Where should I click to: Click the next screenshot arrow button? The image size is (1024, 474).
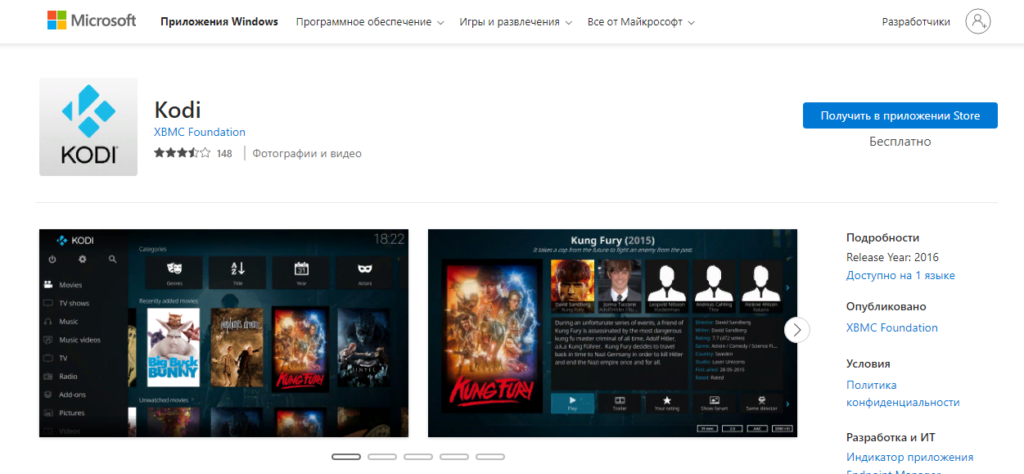797,330
